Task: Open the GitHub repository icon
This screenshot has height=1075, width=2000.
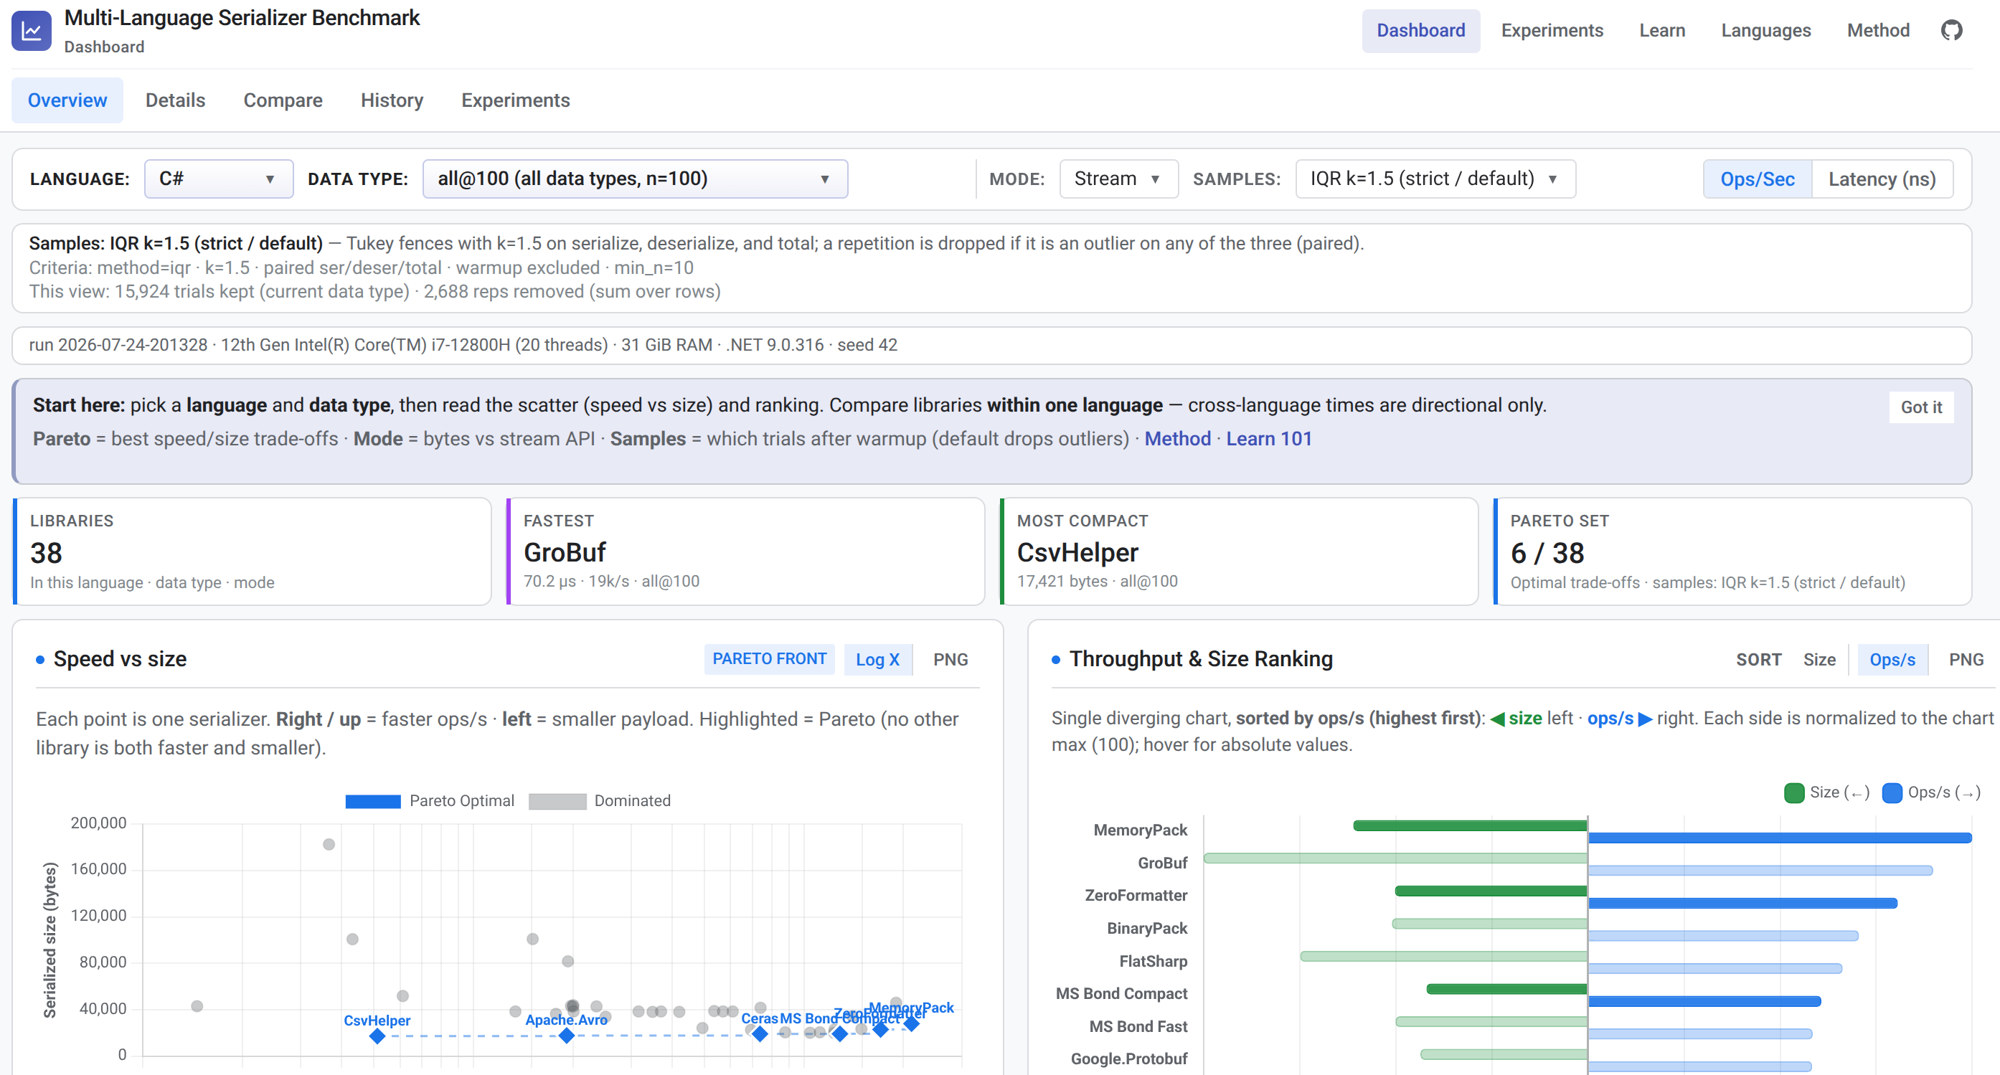Action: coord(1952,30)
